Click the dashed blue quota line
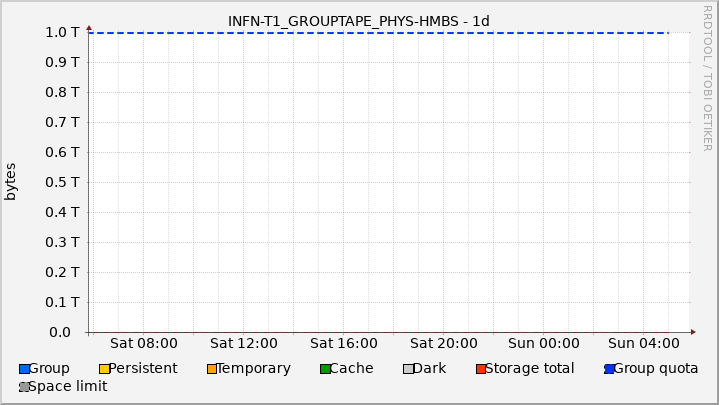This screenshot has height=405, width=719. click(x=380, y=33)
